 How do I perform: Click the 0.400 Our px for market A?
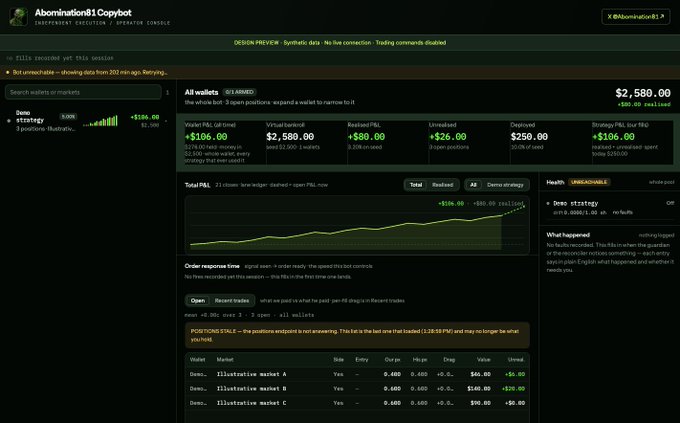tap(392, 374)
